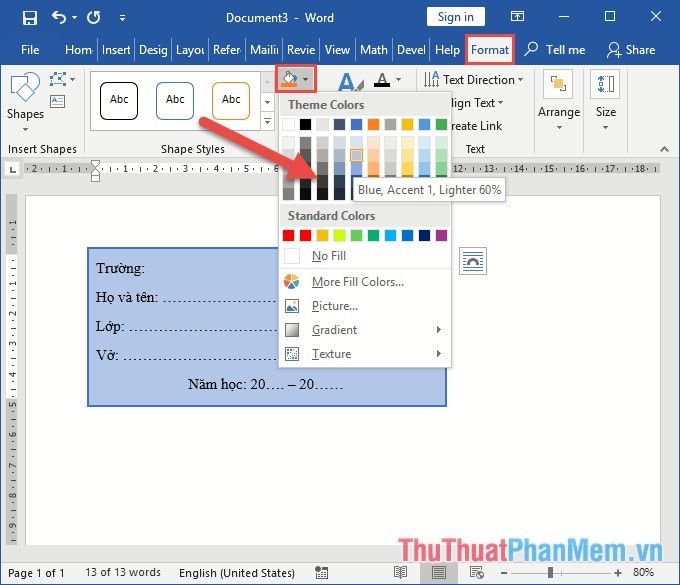Choose the Picture fill option
680x585 pixels.
[365, 306]
